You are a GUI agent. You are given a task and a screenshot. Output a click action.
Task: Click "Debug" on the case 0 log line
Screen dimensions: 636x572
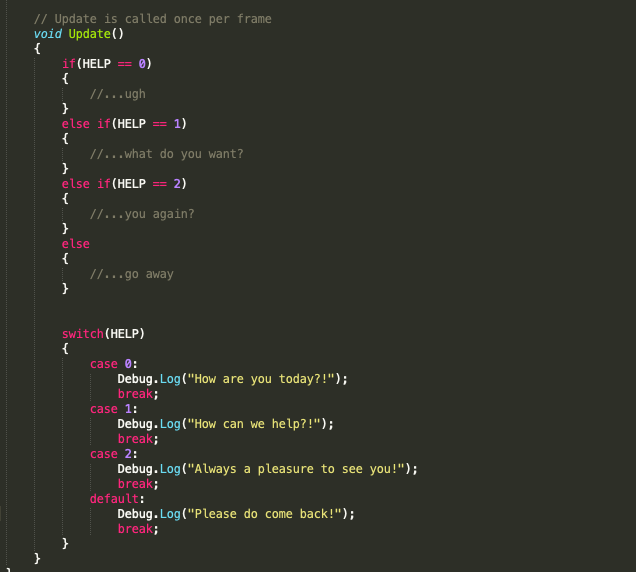tap(135, 379)
